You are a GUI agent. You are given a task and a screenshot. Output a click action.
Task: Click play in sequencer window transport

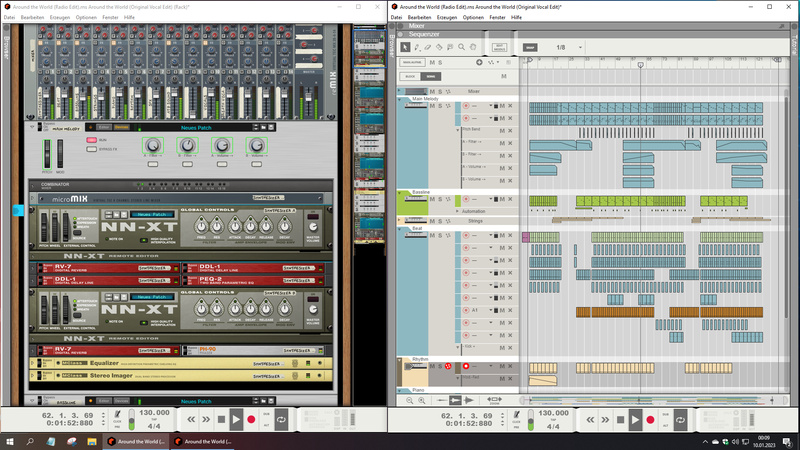coord(635,420)
